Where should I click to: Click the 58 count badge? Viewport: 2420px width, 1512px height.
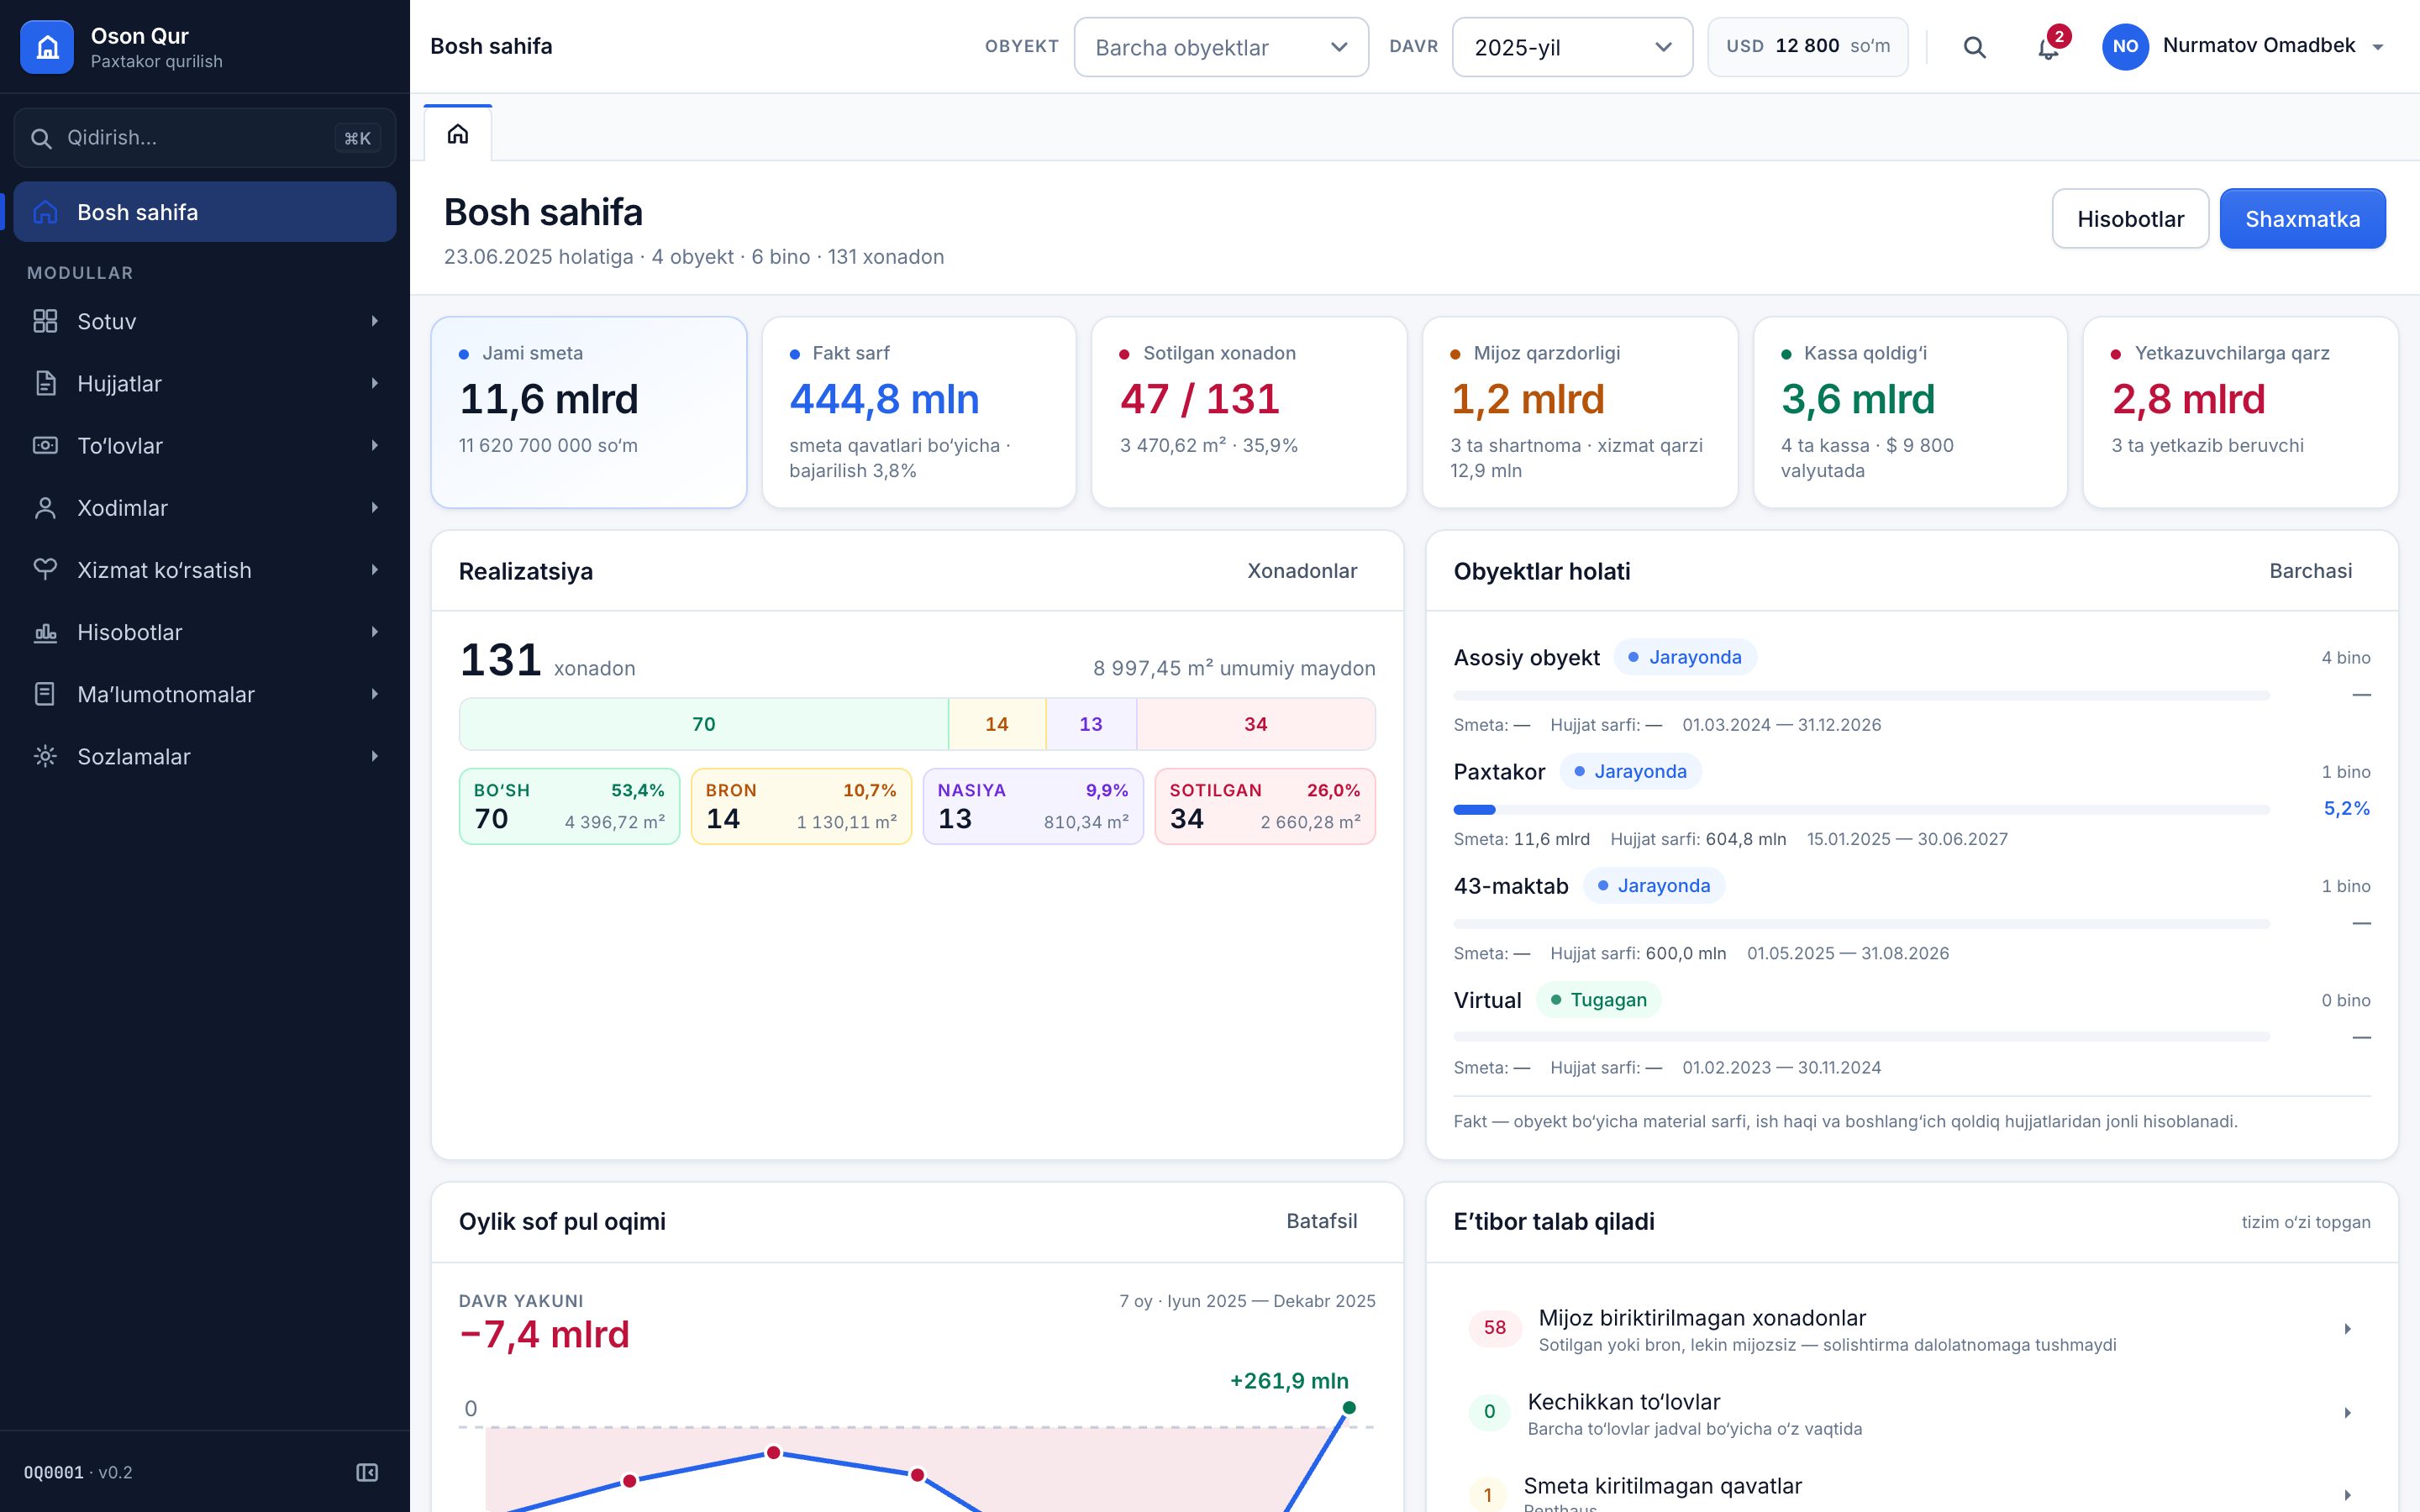click(1494, 1328)
